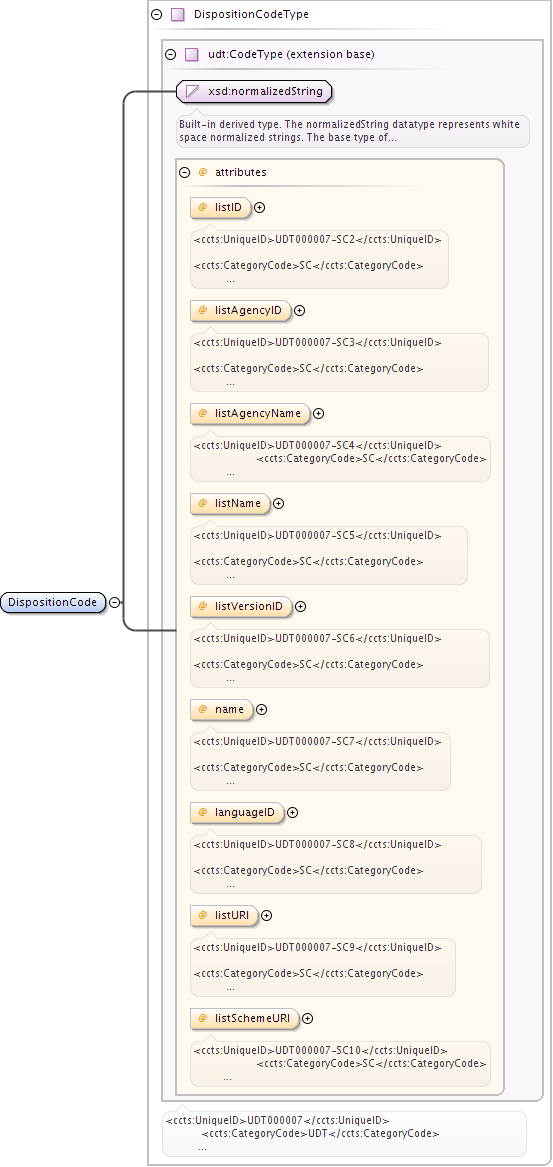Expand the name attribute
The width and height of the screenshot is (553, 1167).
261,710
